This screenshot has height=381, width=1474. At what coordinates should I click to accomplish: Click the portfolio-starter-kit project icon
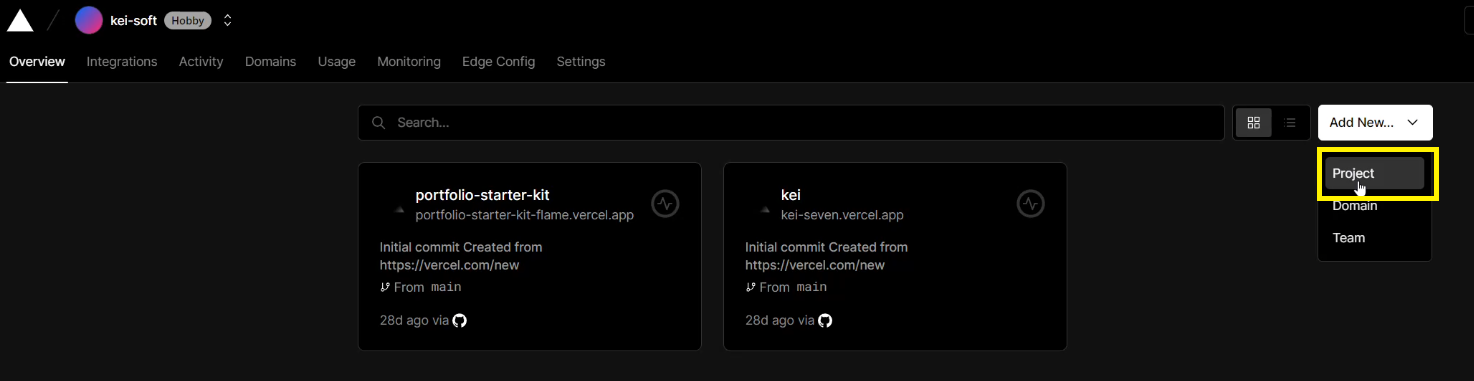pyautogui.click(x=399, y=210)
